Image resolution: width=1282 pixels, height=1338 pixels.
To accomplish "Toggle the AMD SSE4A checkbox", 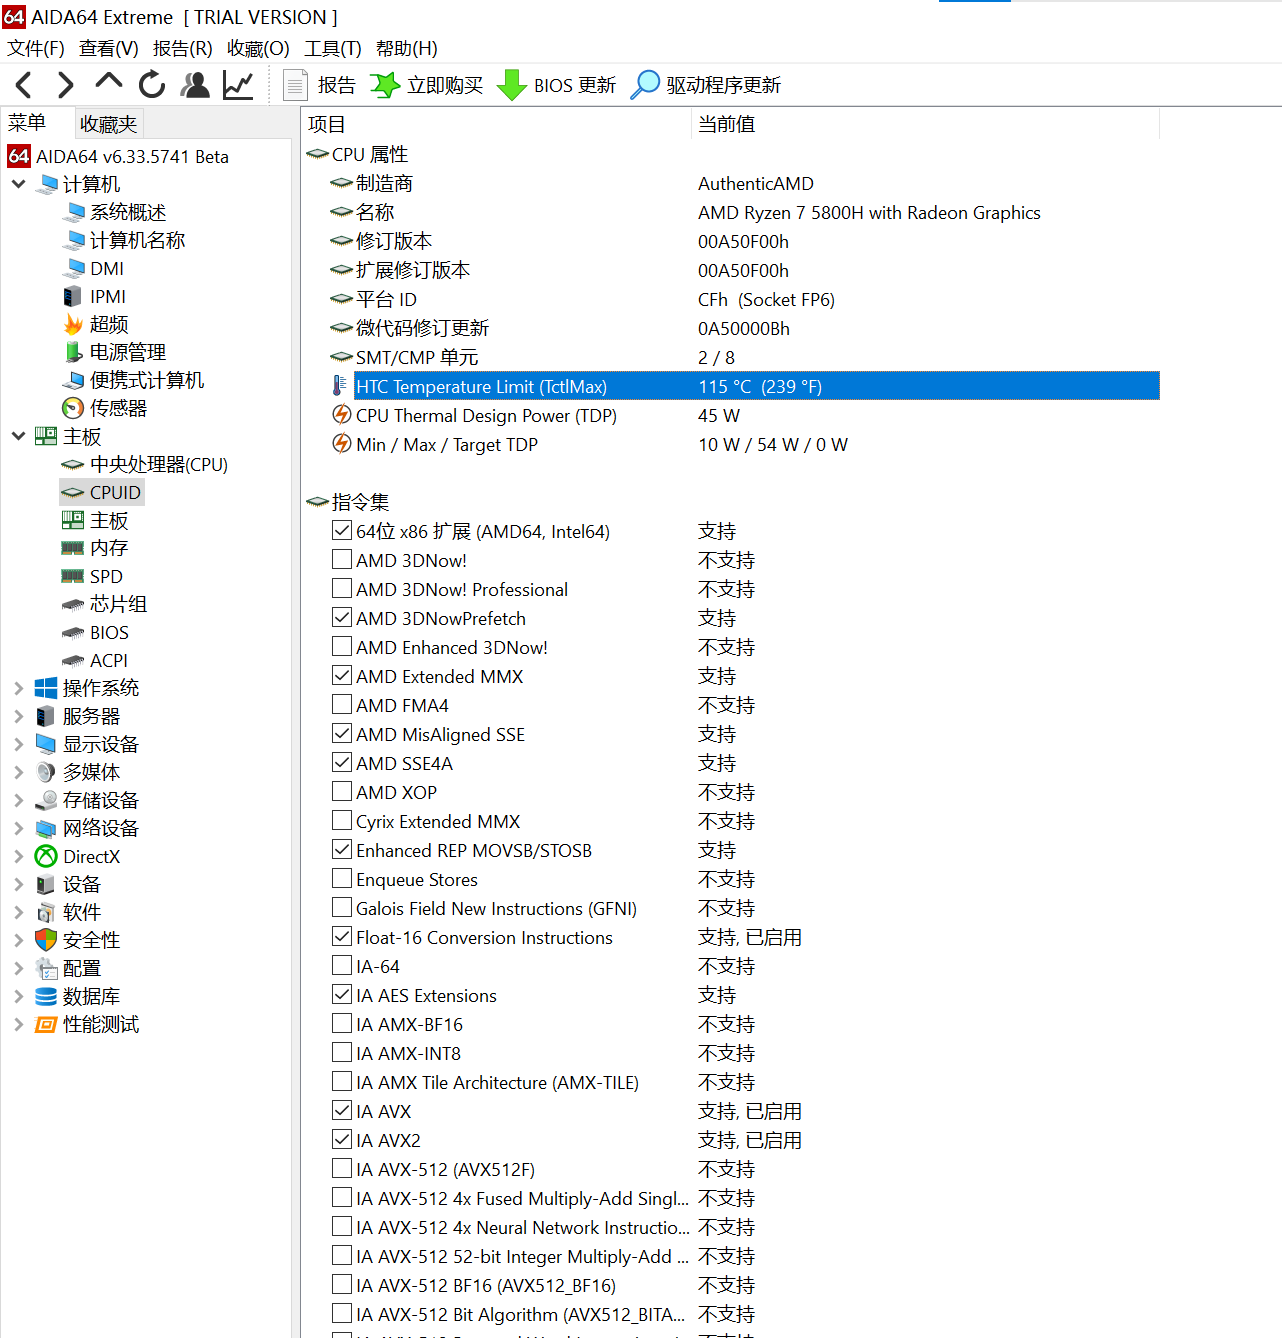I will click(x=342, y=762).
